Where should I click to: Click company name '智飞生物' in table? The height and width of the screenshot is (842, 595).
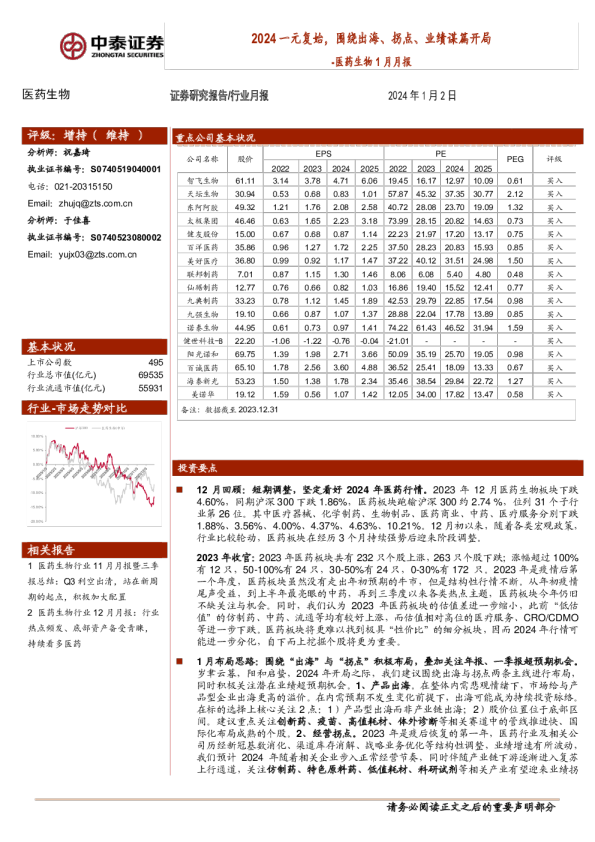click(202, 181)
